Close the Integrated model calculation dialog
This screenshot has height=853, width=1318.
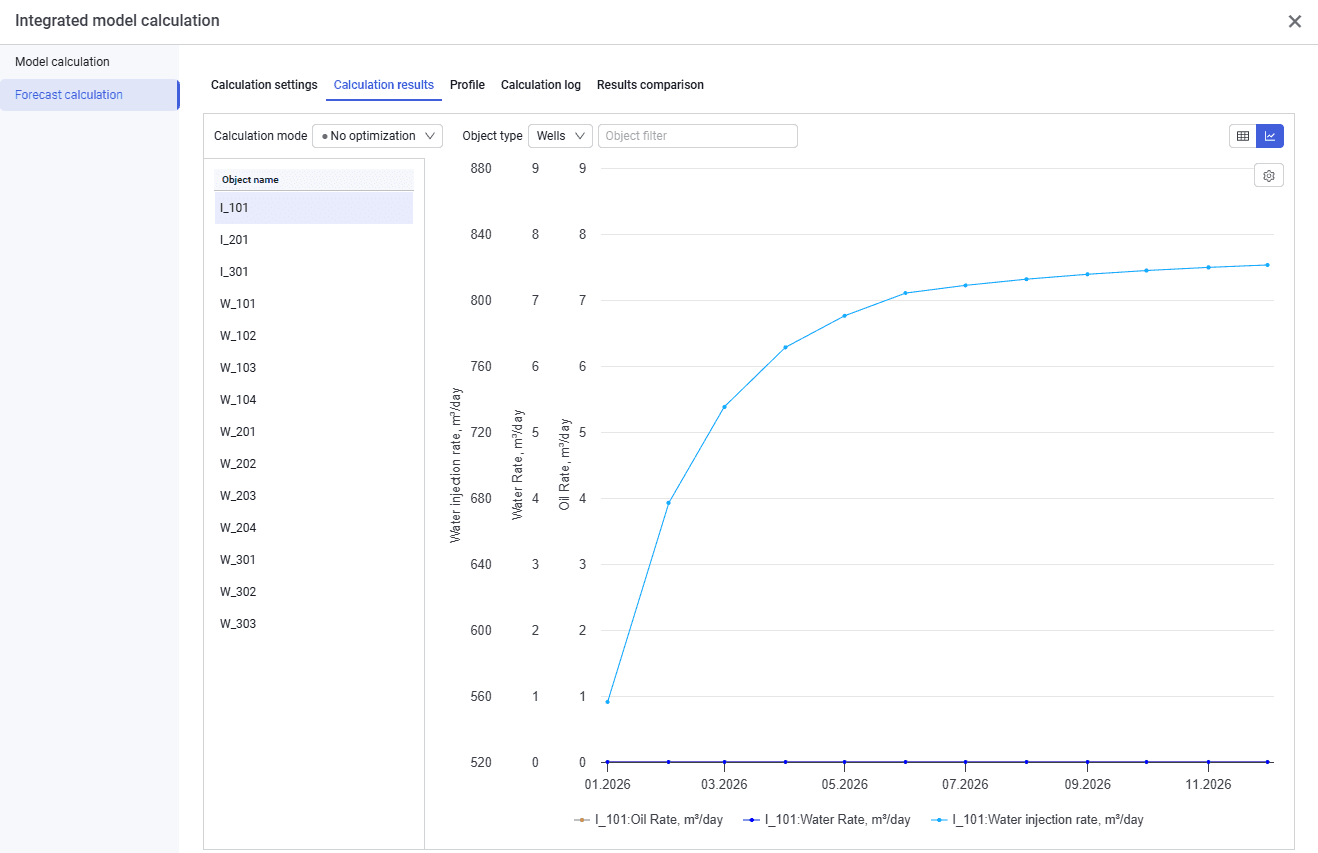pyautogui.click(x=1295, y=21)
